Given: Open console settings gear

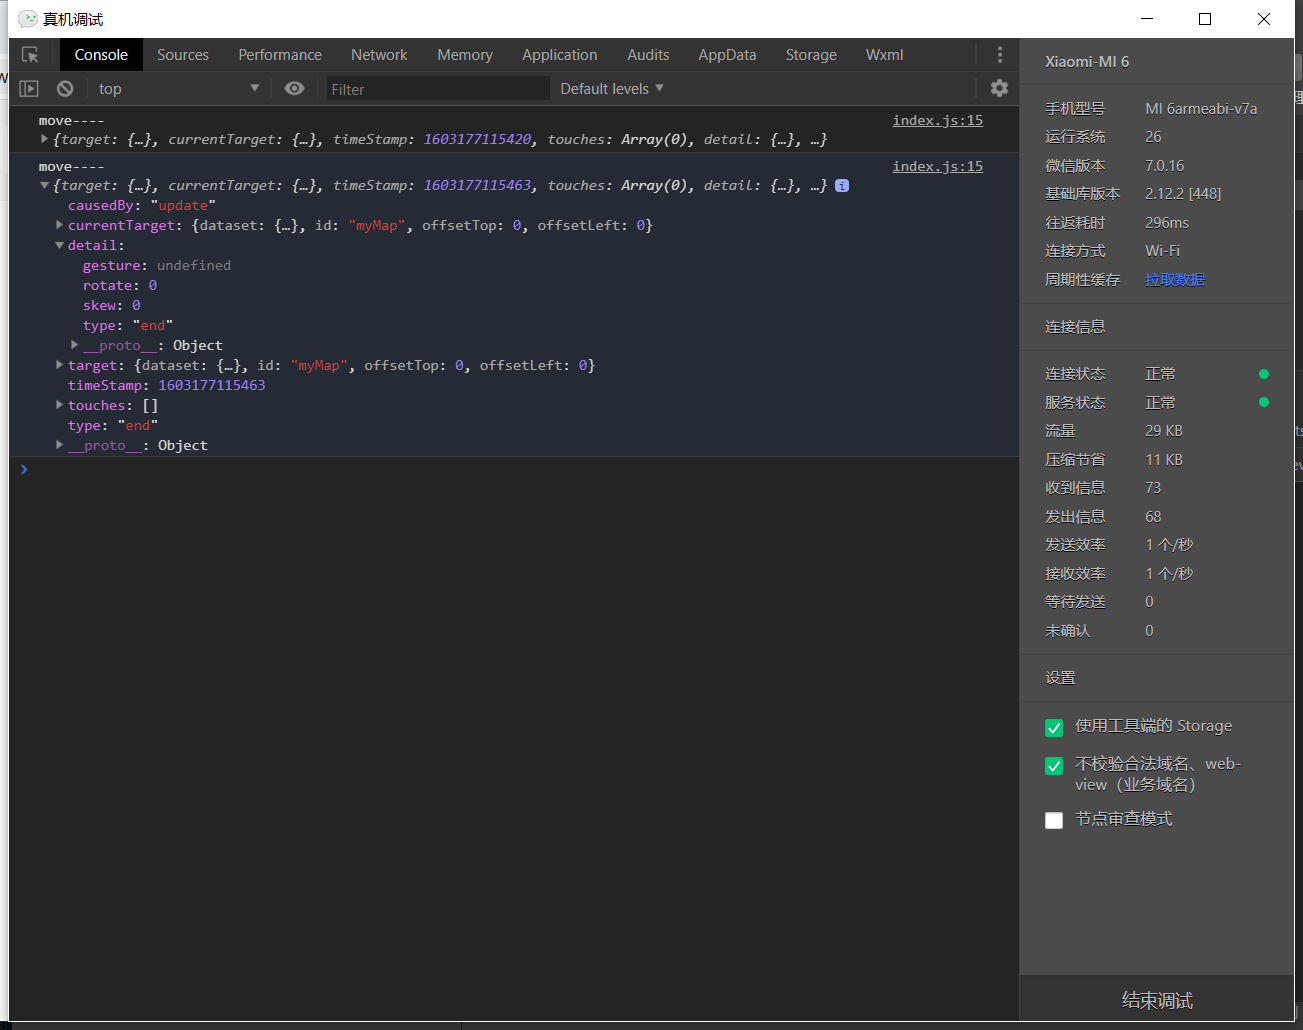Looking at the screenshot, I should coord(999,88).
